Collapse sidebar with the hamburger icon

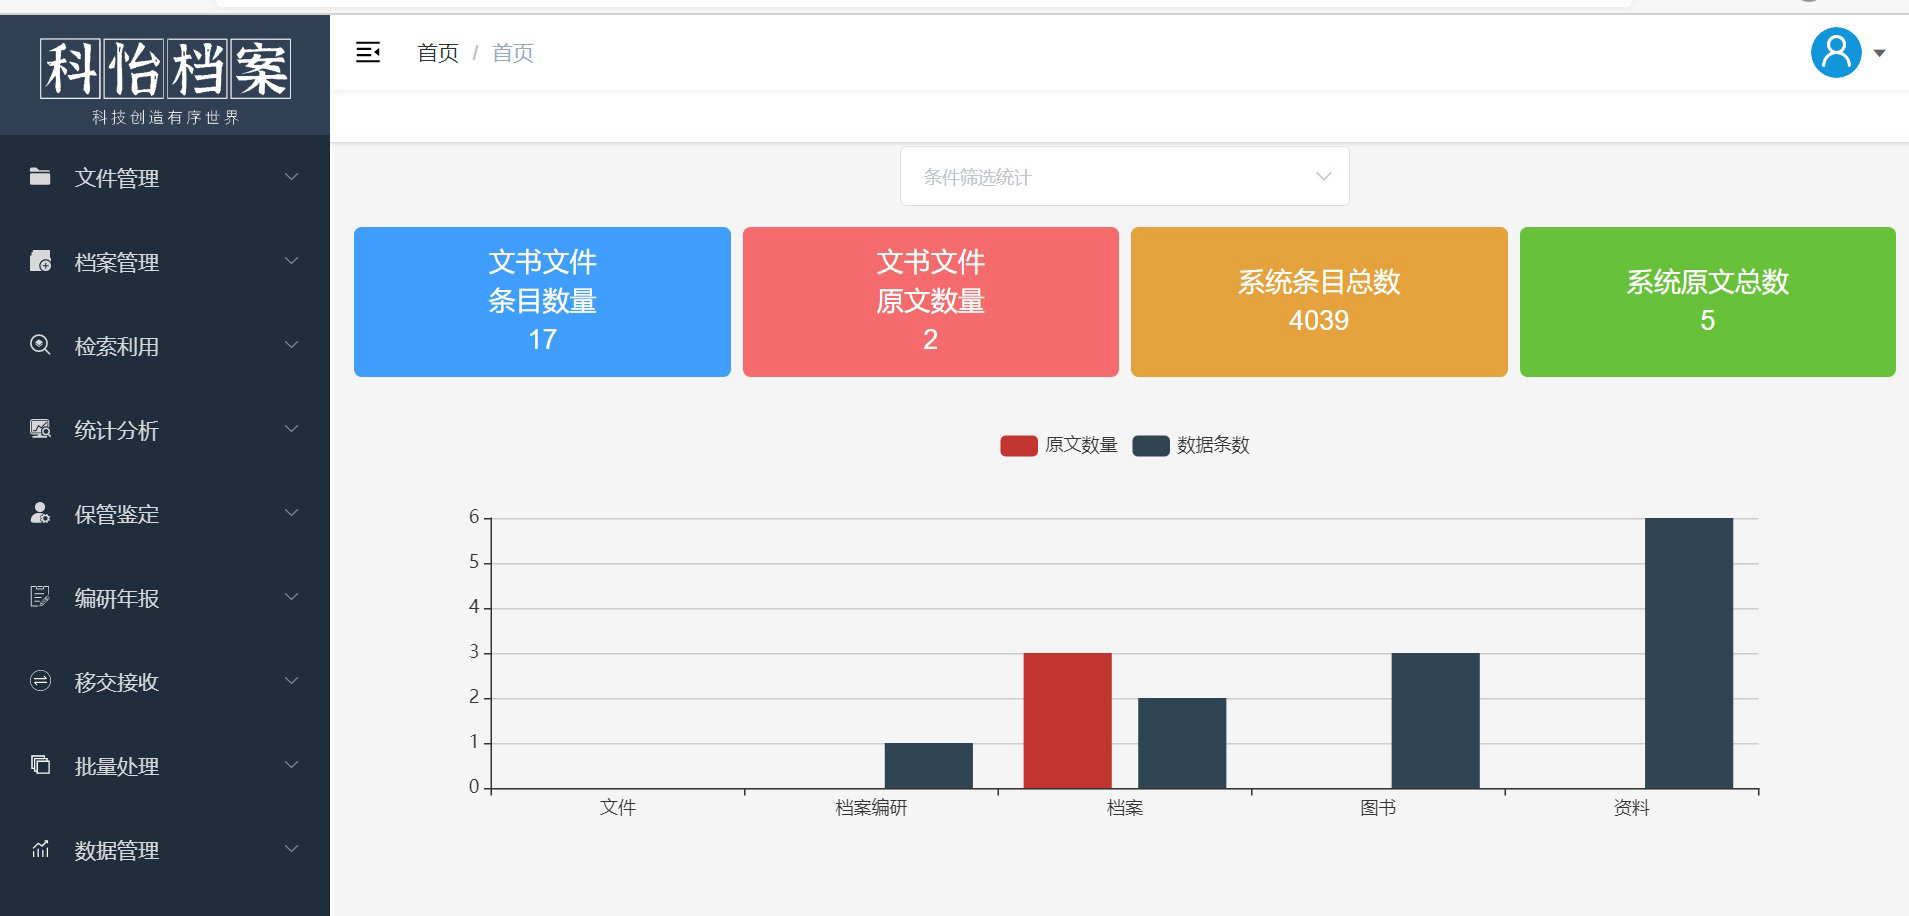[368, 53]
